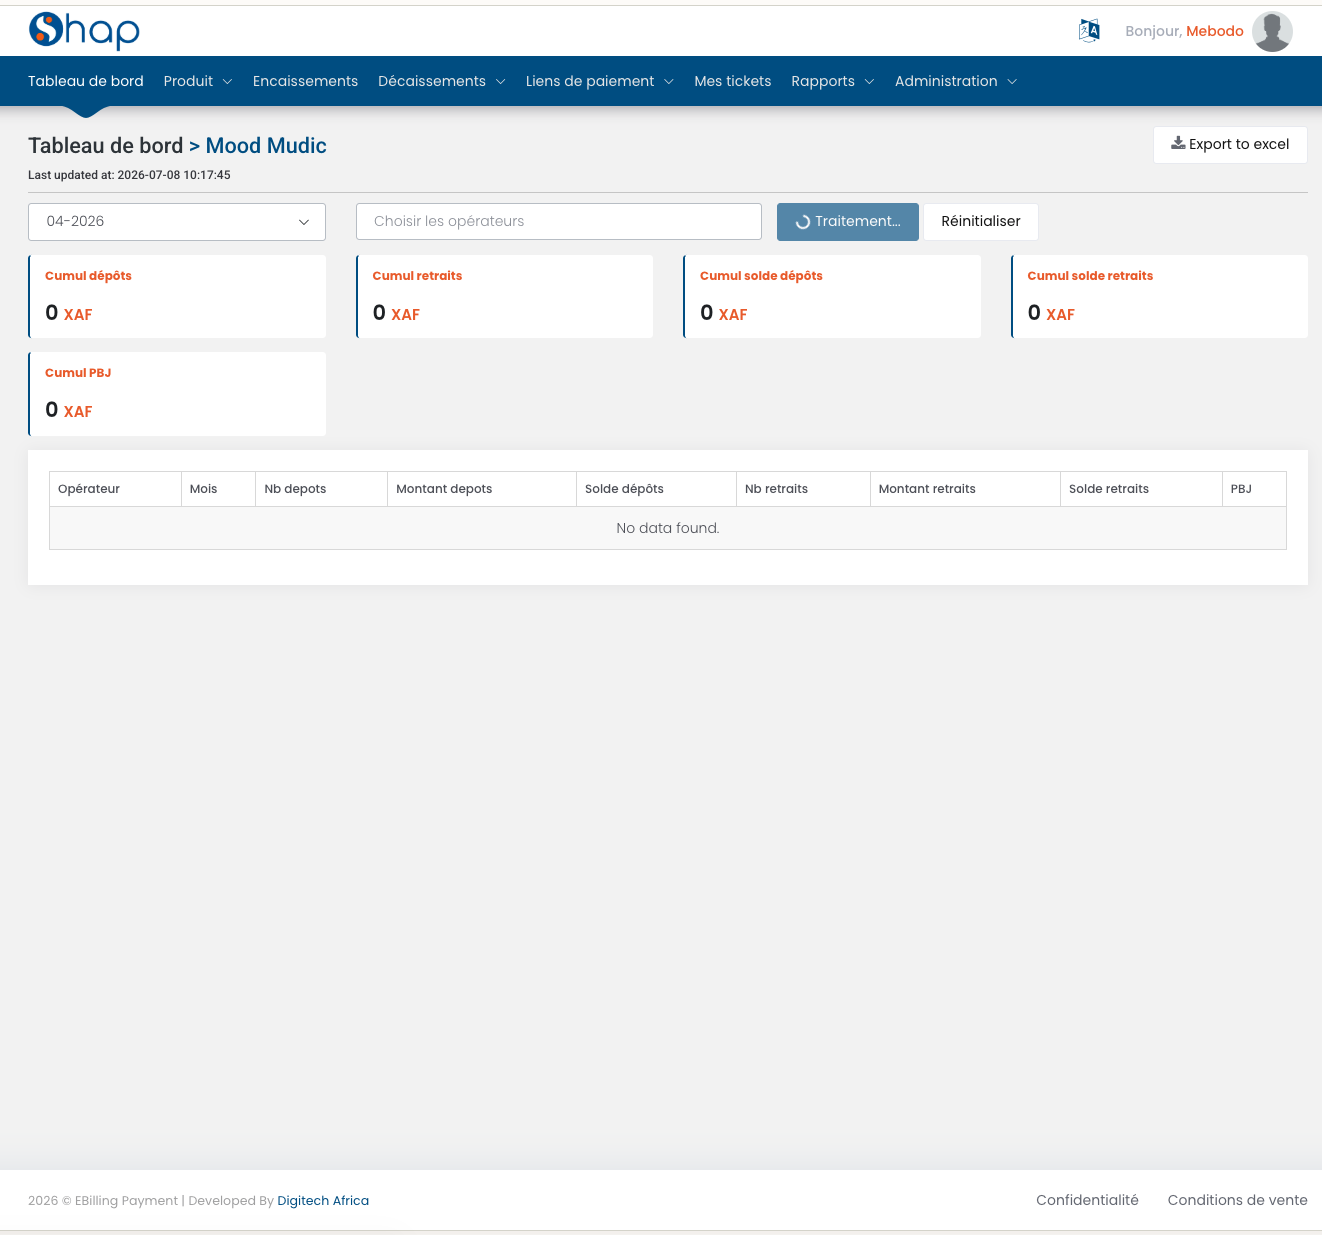1322x1235 pixels.
Task: Click the Traitement loading spinner button
Action: point(848,222)
